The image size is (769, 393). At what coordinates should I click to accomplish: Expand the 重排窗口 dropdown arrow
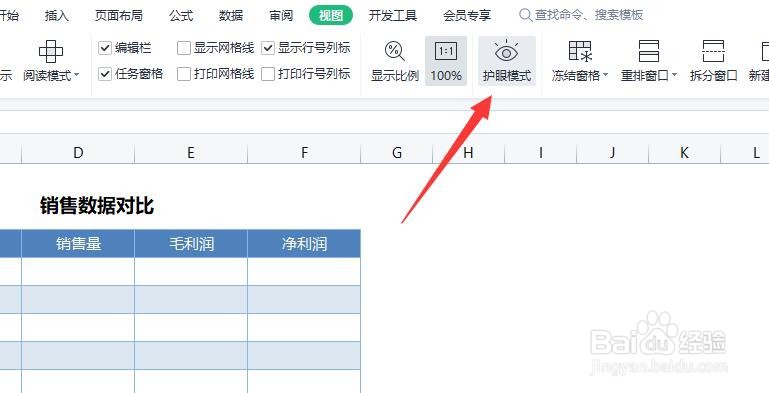tap(674, 76)
